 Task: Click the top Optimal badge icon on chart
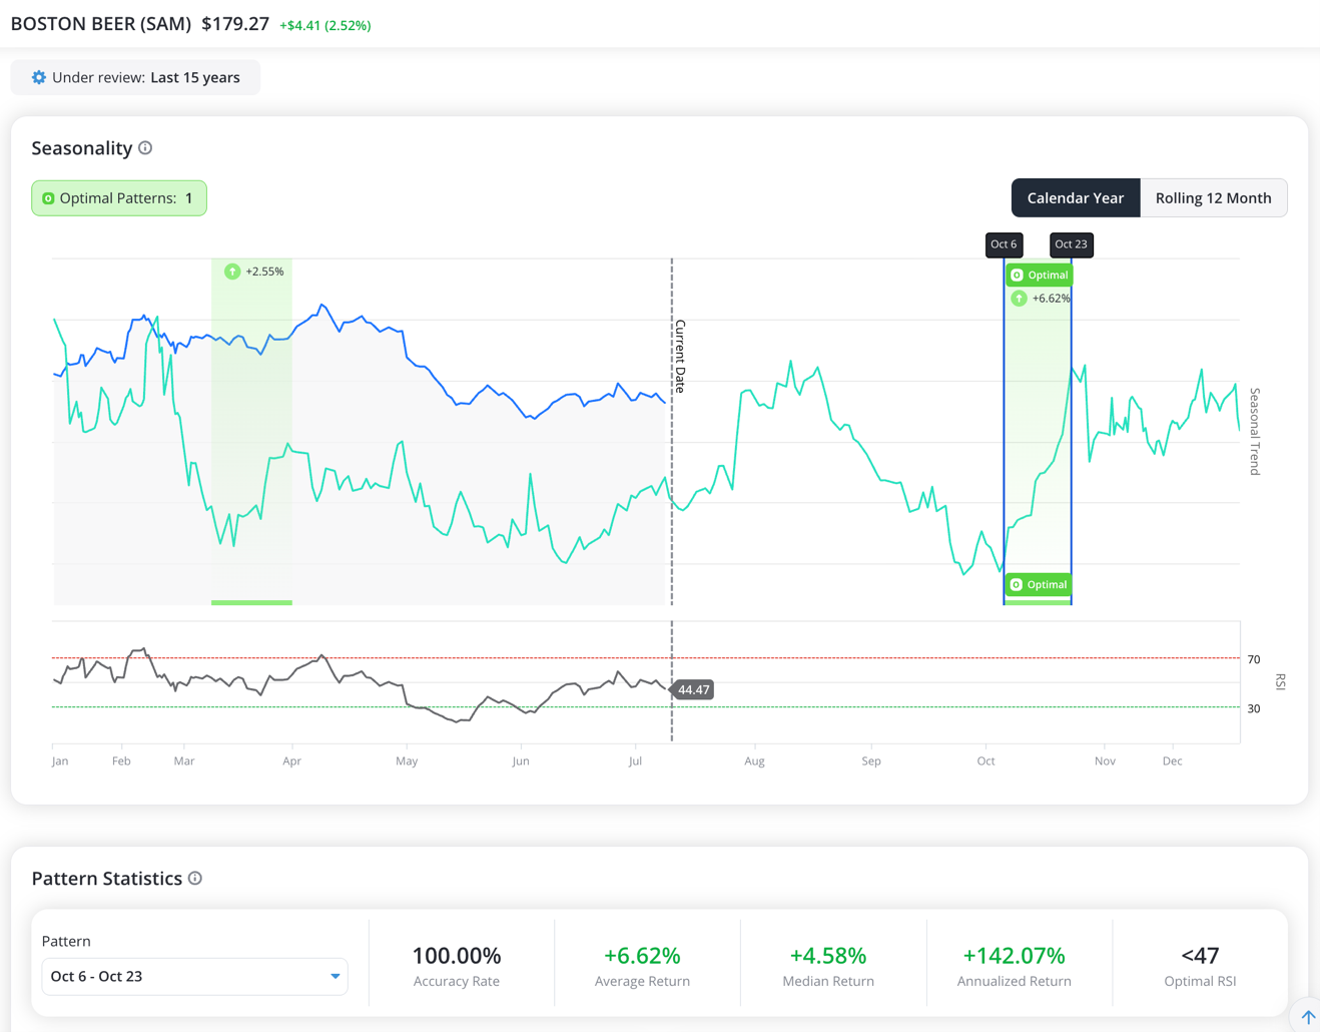pos(1017,275)
